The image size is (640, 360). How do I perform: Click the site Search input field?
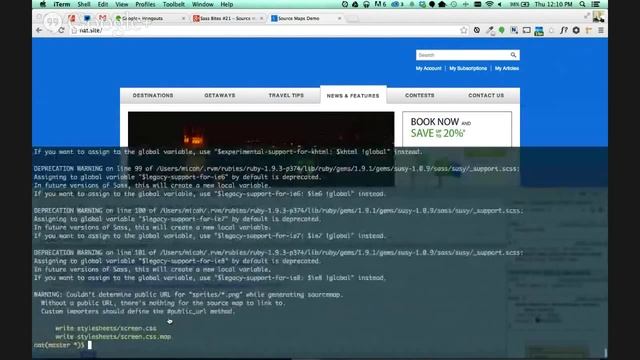coord(462,55)
